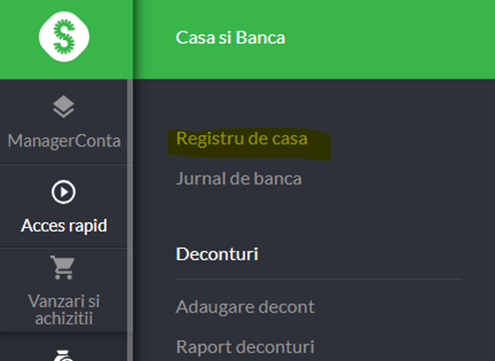View Raport deconturi
Screen dimensions: 495x361
[245, 347]
